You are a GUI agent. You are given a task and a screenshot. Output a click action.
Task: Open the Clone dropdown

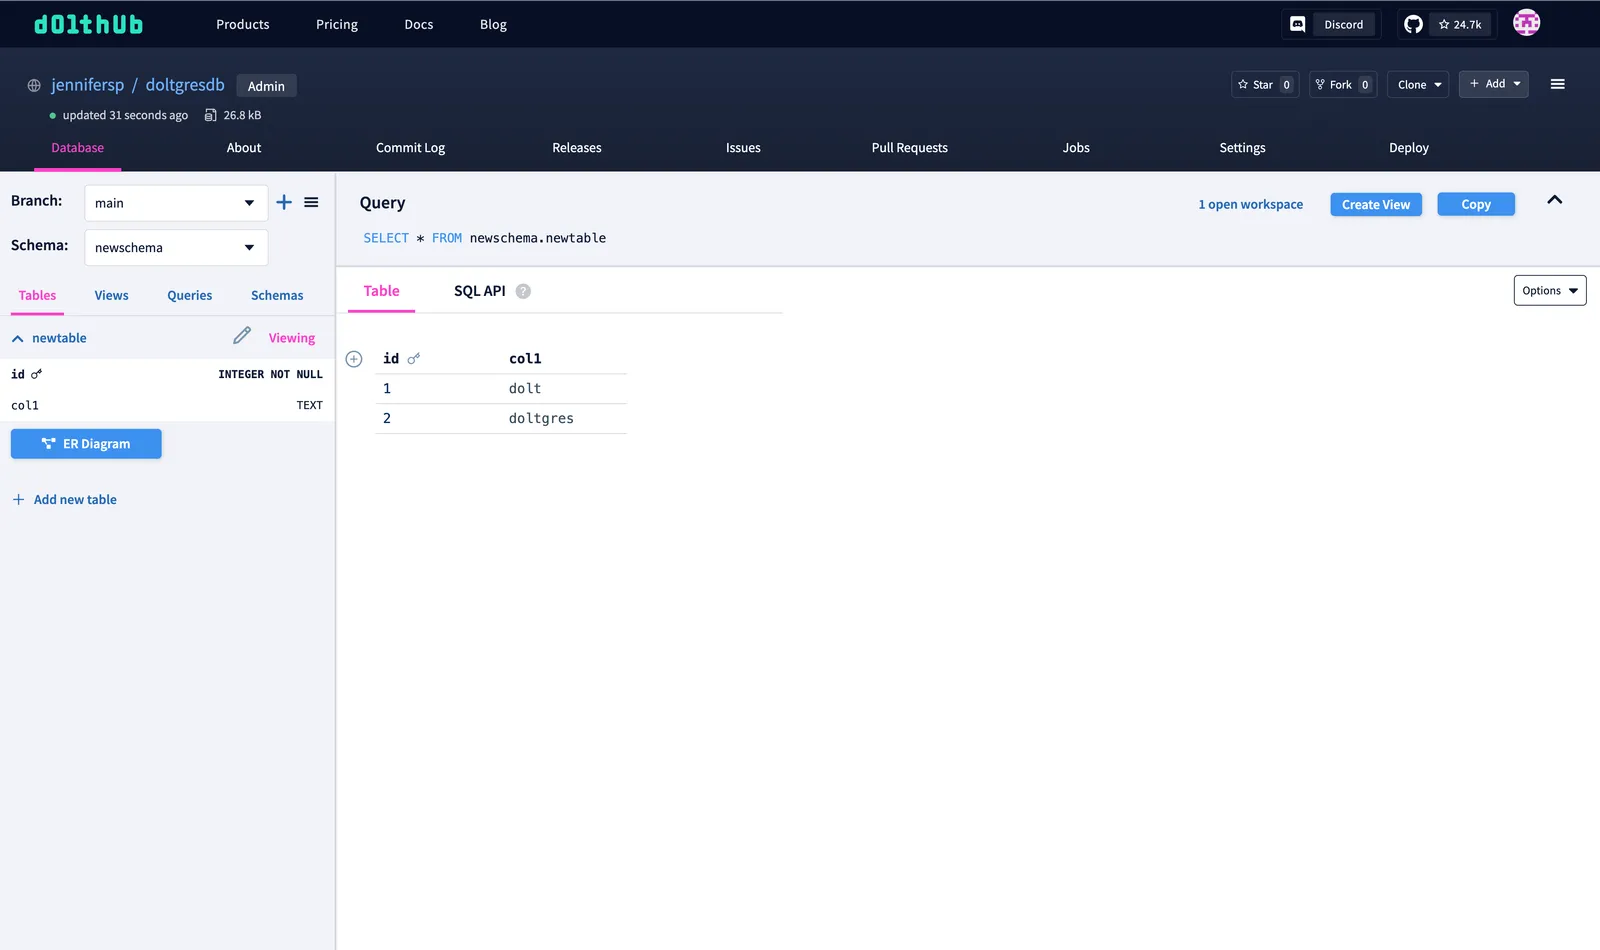[x=1418, y=85]
